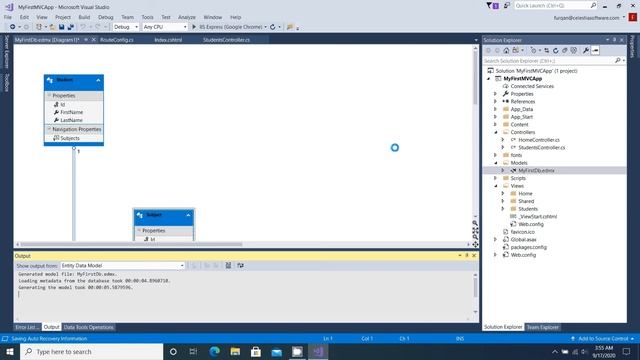Open the notifications flag icon in the title bar
This screenshot has width=640, height=360.
(492, 6)
